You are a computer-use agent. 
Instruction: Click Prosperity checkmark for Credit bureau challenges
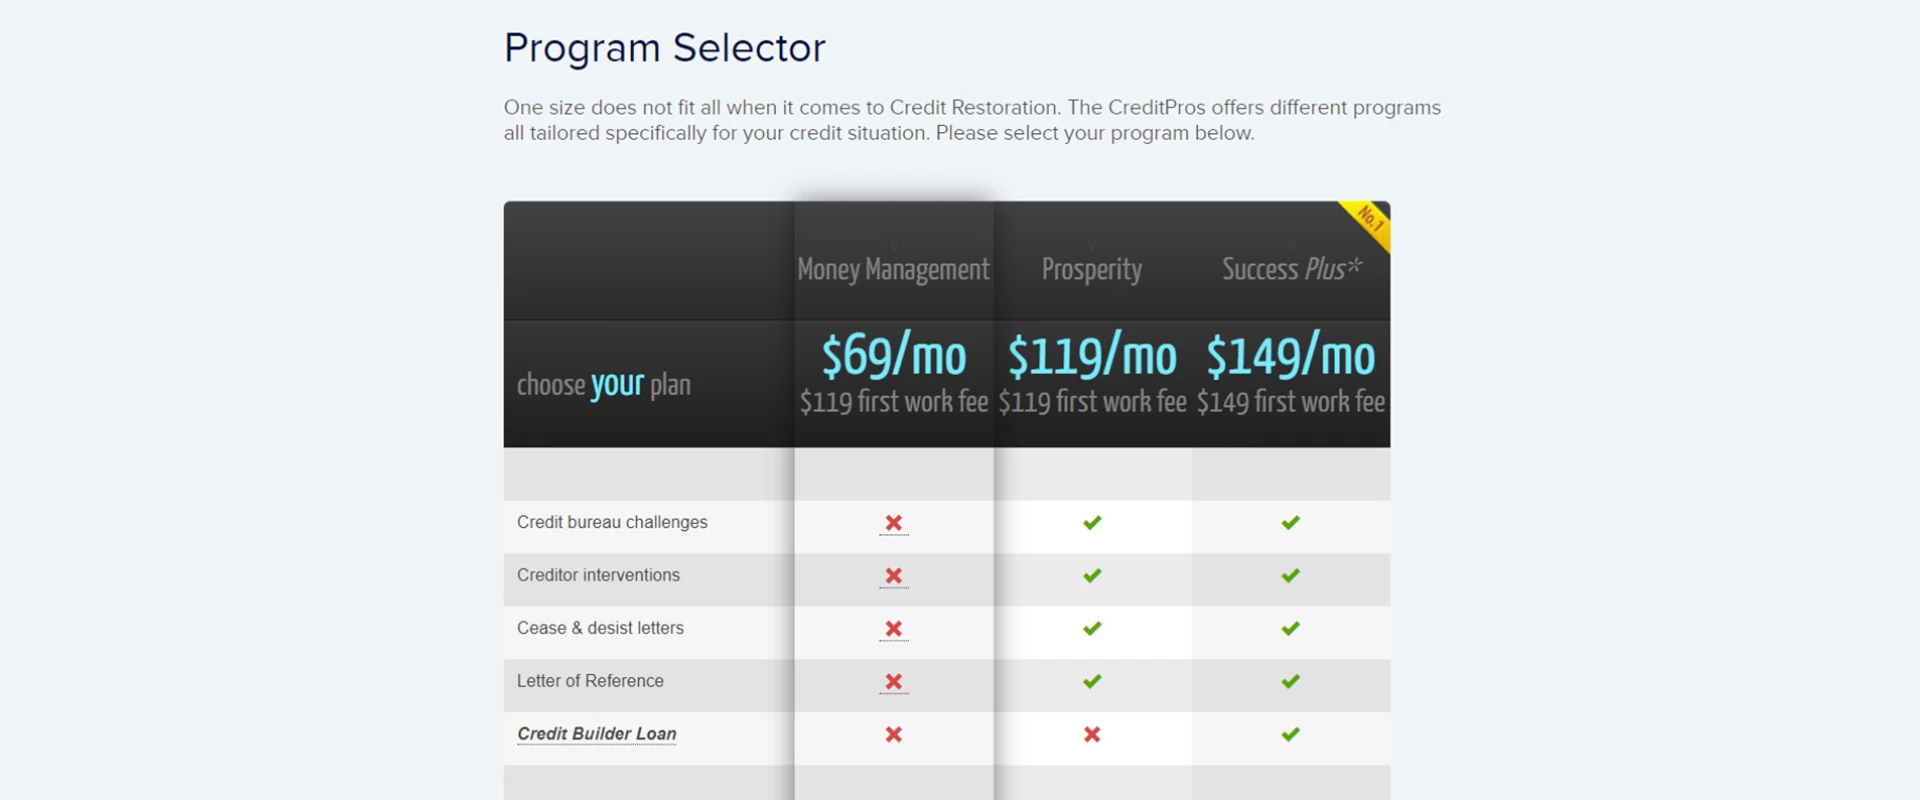(1092, 523)
